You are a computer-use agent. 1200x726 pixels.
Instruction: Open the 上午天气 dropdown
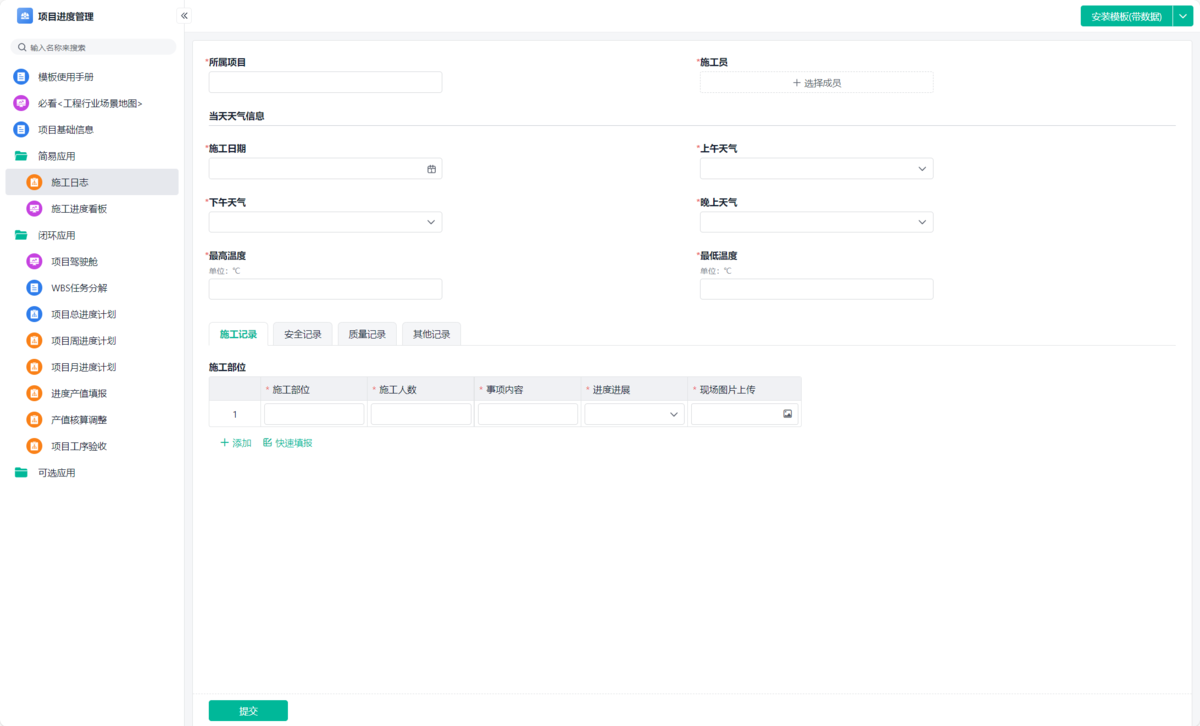click(x=816, y=169)
